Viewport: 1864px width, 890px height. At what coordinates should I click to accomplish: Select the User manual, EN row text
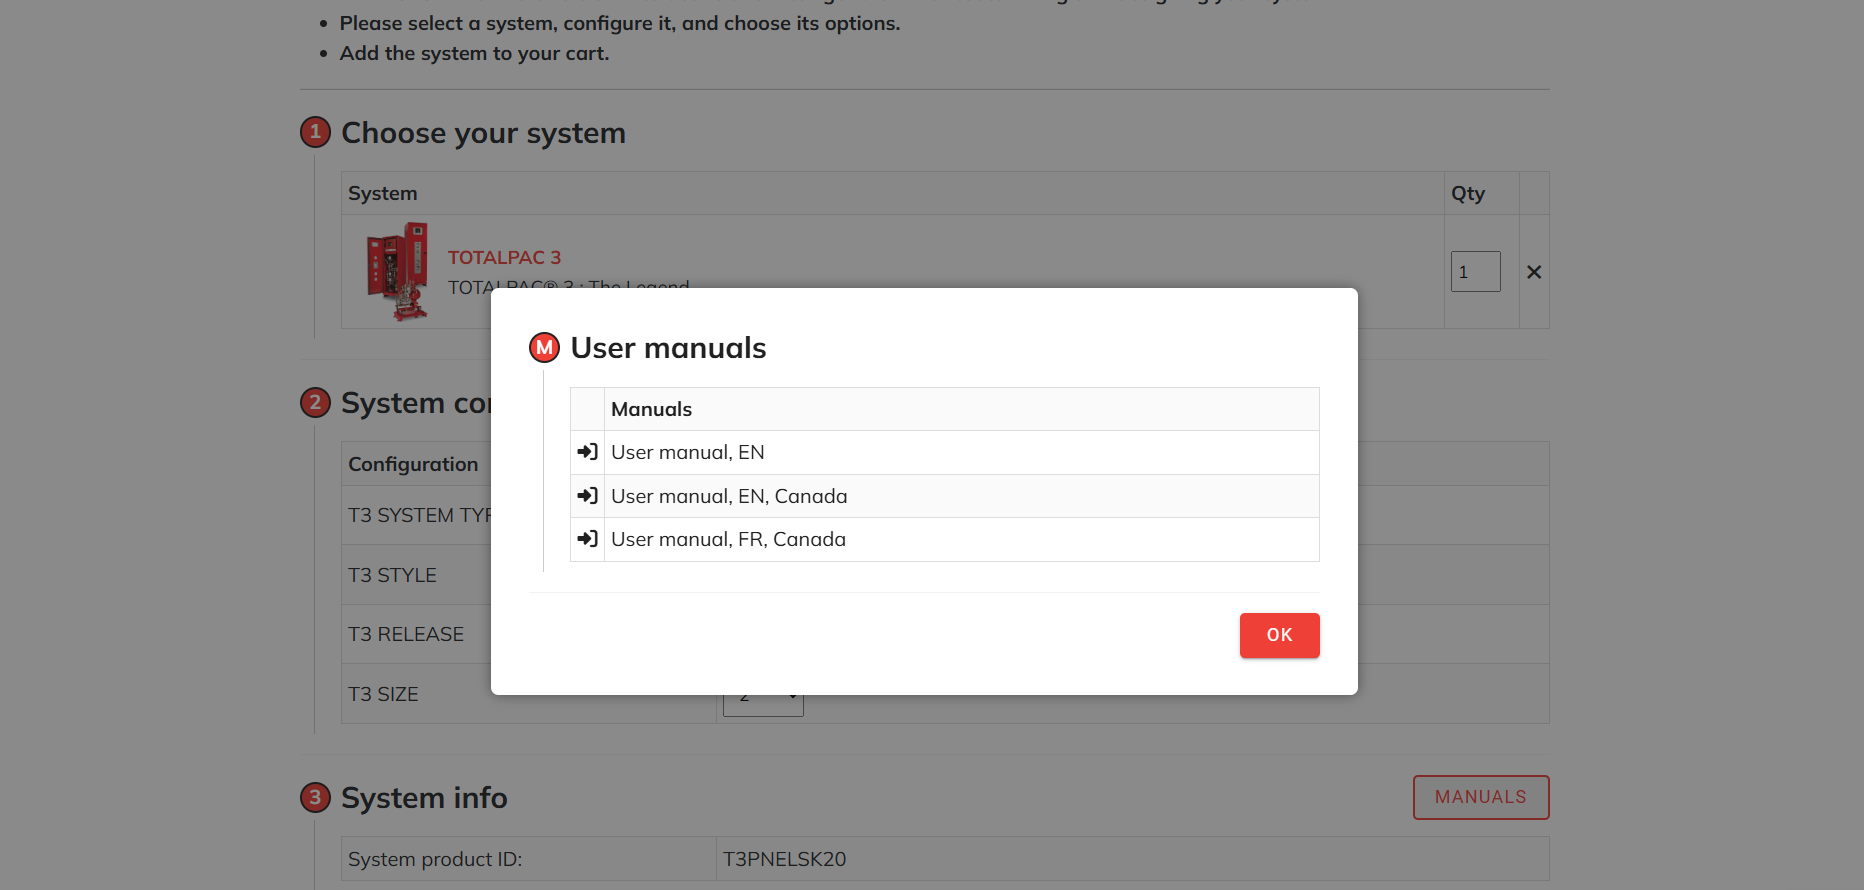pos(688,452)
